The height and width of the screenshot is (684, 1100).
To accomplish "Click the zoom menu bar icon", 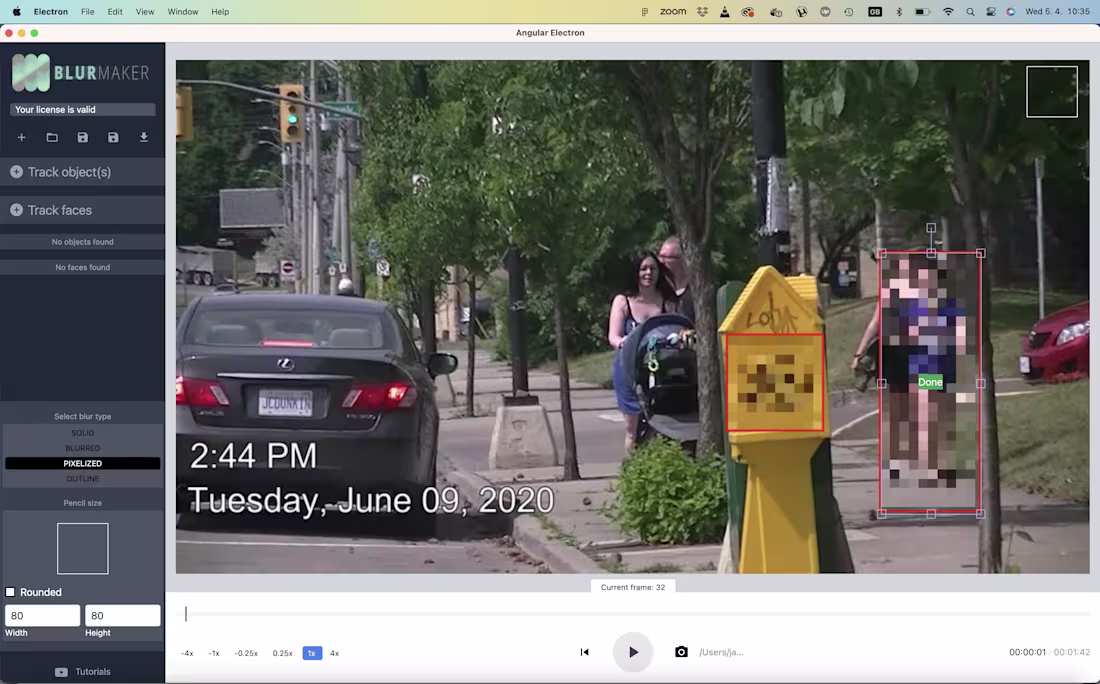I will (673, 11).
